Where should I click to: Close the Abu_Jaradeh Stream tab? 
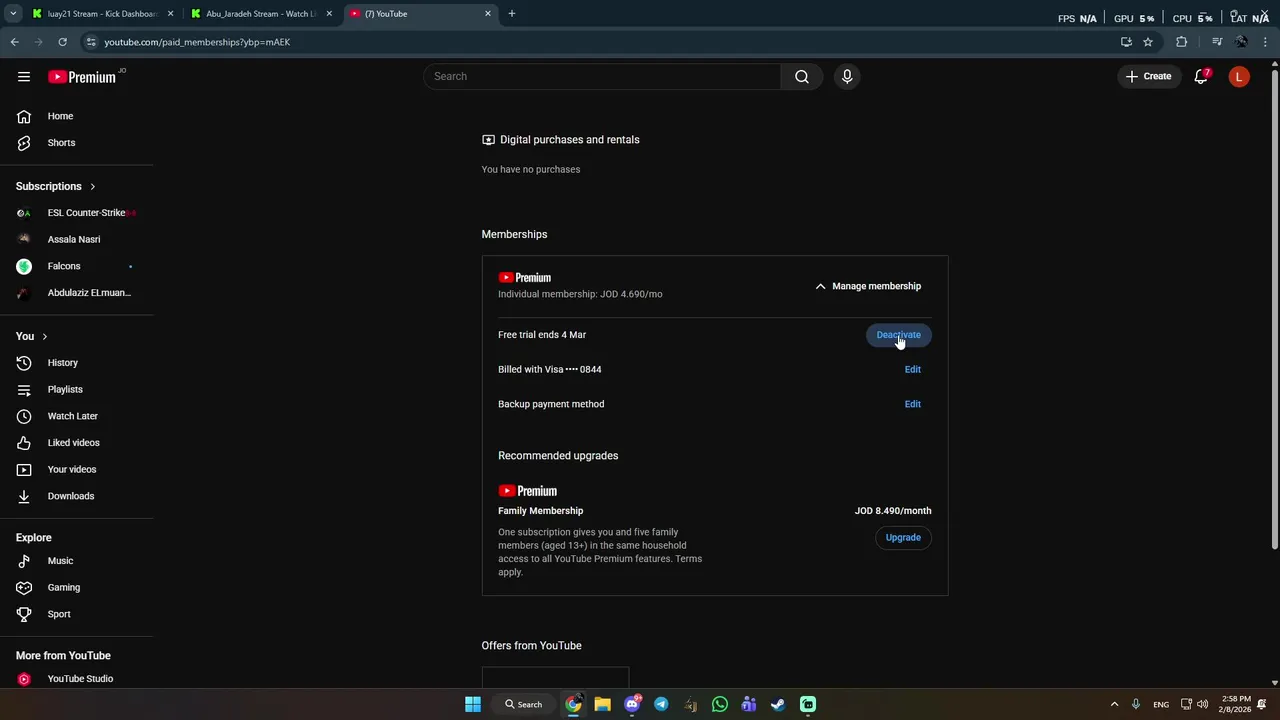click(x=329, y=14)
